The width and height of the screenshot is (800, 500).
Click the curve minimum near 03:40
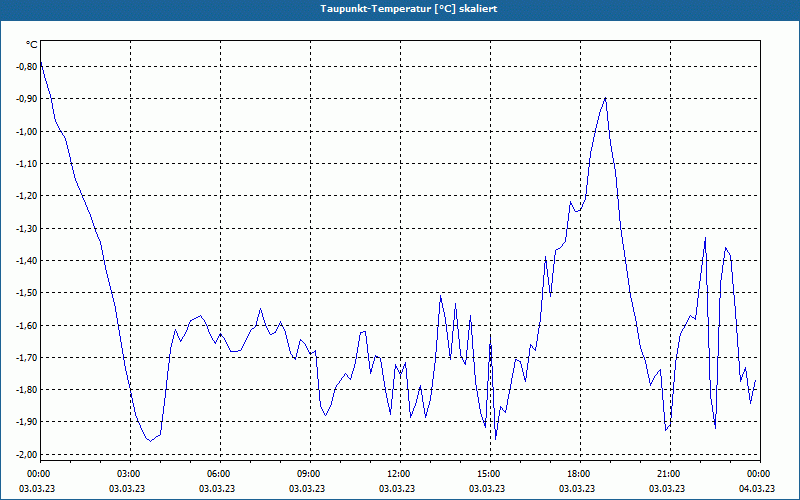[150, 441]
